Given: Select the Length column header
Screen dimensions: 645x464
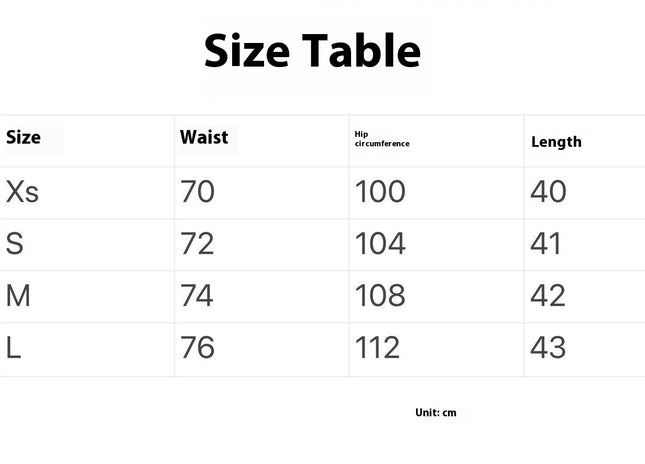Looking at the screenshot, I should tap(556, 142).
